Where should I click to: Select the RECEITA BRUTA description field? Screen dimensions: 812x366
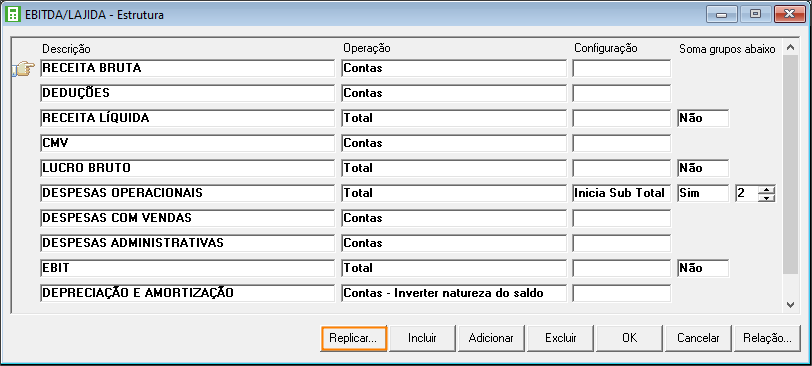pyautogui.click(x=187, y=68)
